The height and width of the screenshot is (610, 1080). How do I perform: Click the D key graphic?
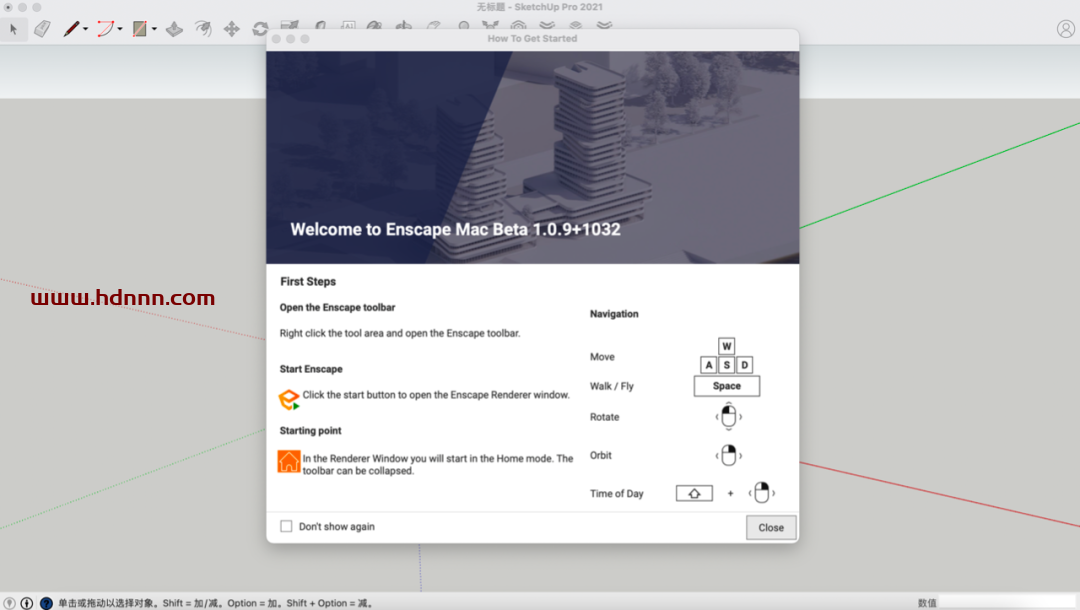point(745,365)
